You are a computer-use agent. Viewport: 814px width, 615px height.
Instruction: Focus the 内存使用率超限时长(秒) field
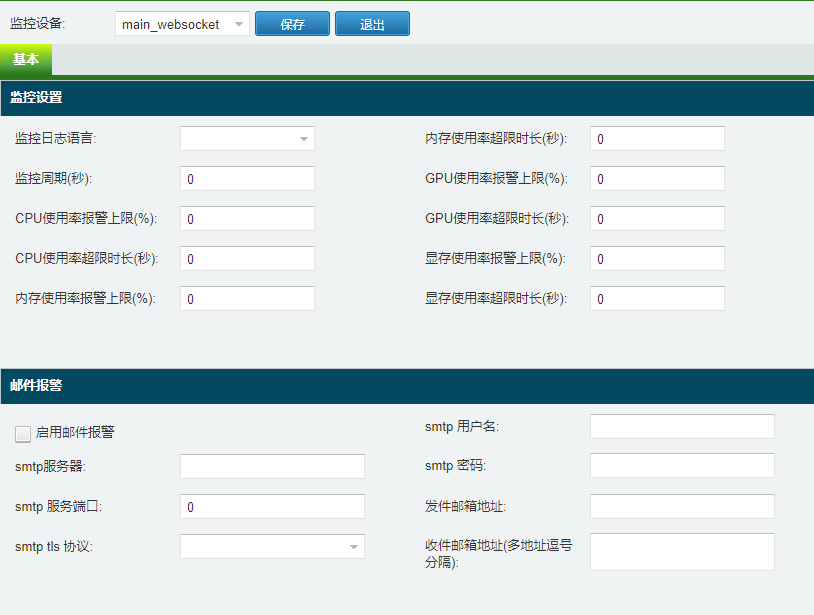click(657, 139)
